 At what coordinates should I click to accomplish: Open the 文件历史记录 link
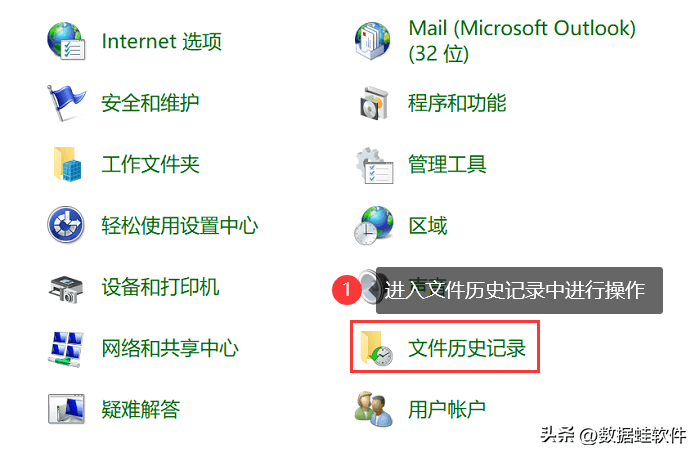point(467,348)
